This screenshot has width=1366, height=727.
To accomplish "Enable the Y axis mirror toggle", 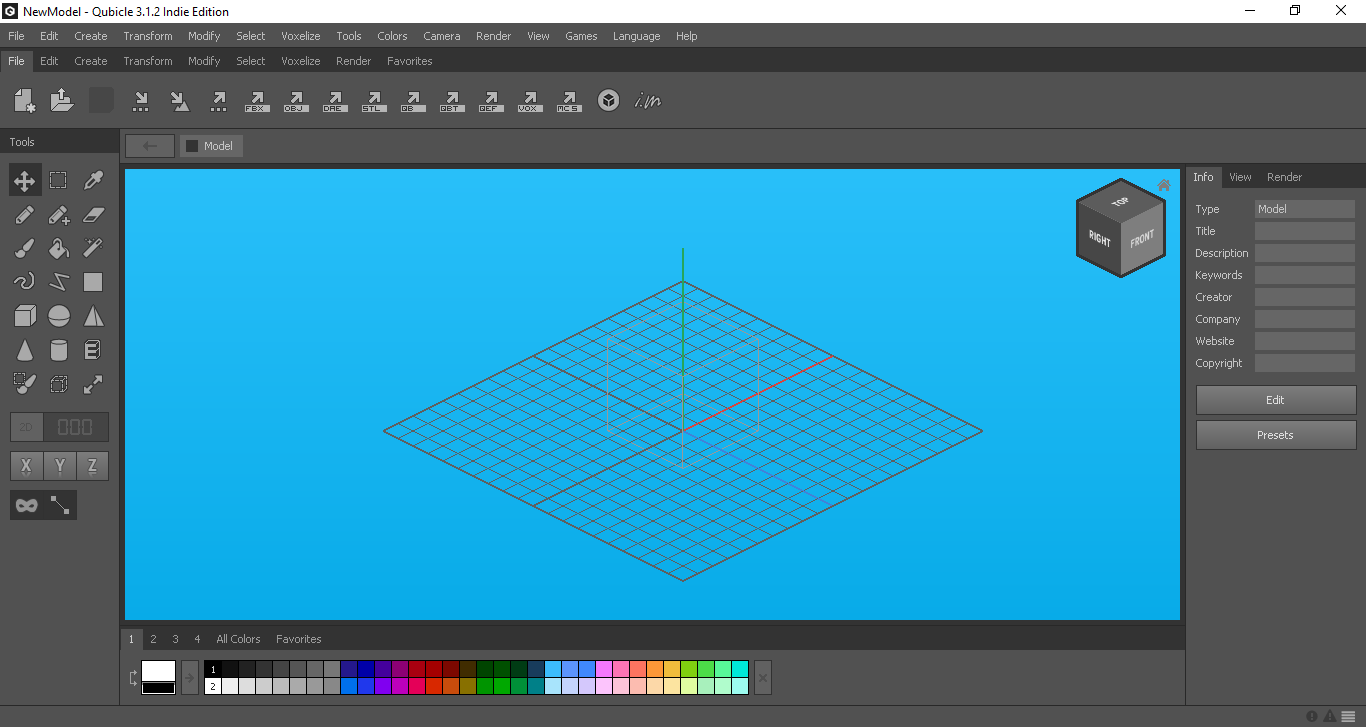I will [x=59, y=465].
